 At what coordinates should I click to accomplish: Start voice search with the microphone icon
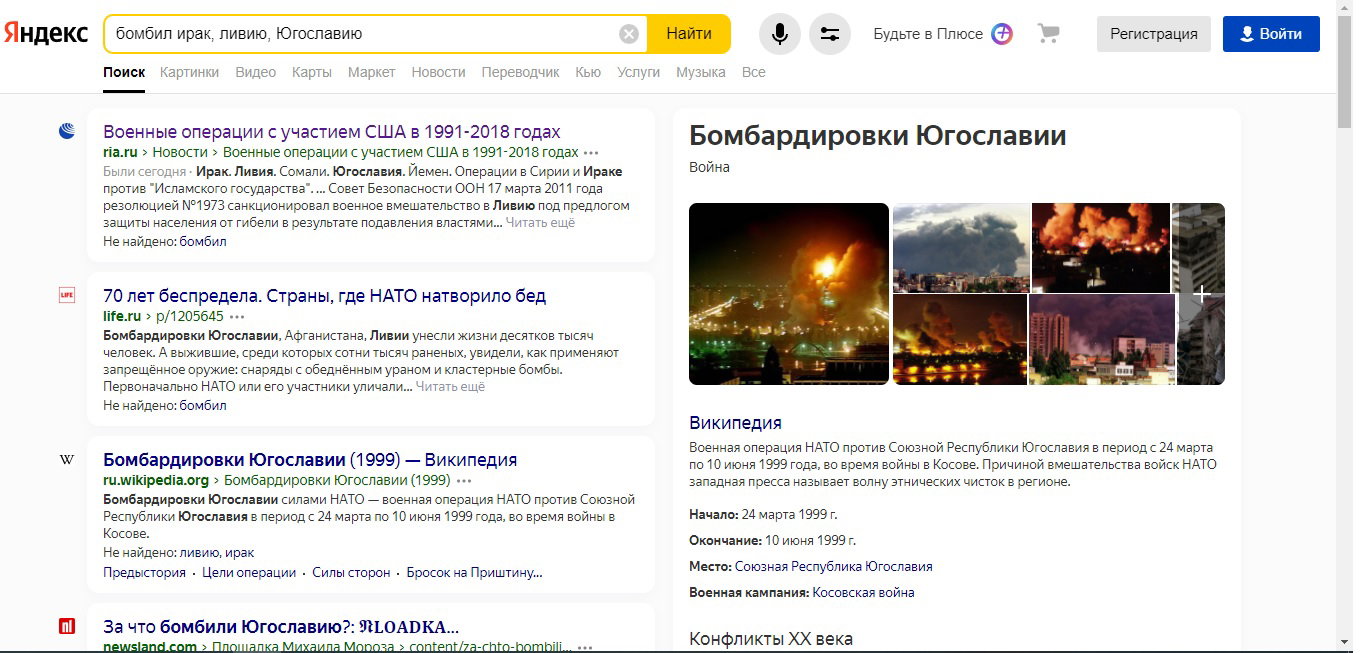click(x=780, y=34)
